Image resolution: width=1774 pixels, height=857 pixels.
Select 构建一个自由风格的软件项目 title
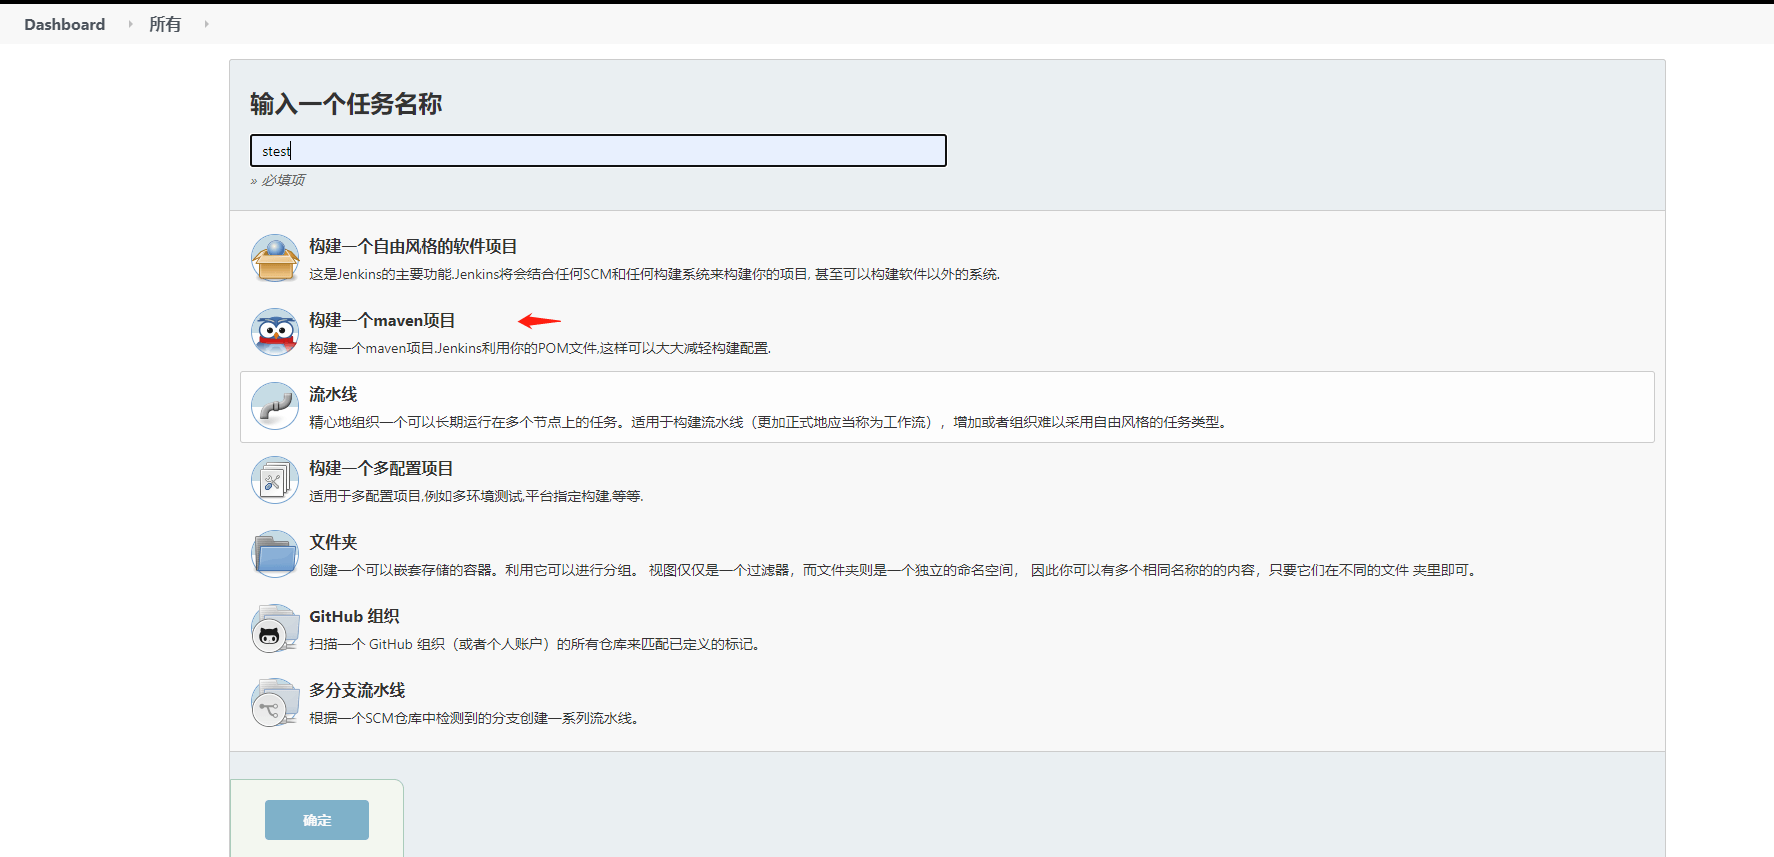[x=413, y=246]
